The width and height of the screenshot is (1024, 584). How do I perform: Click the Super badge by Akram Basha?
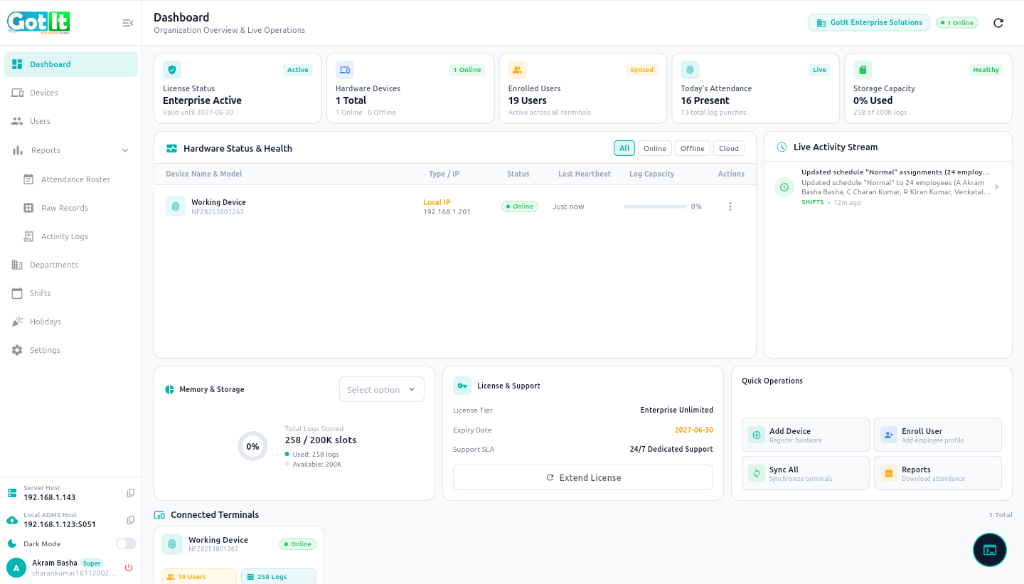pos(92,563)
